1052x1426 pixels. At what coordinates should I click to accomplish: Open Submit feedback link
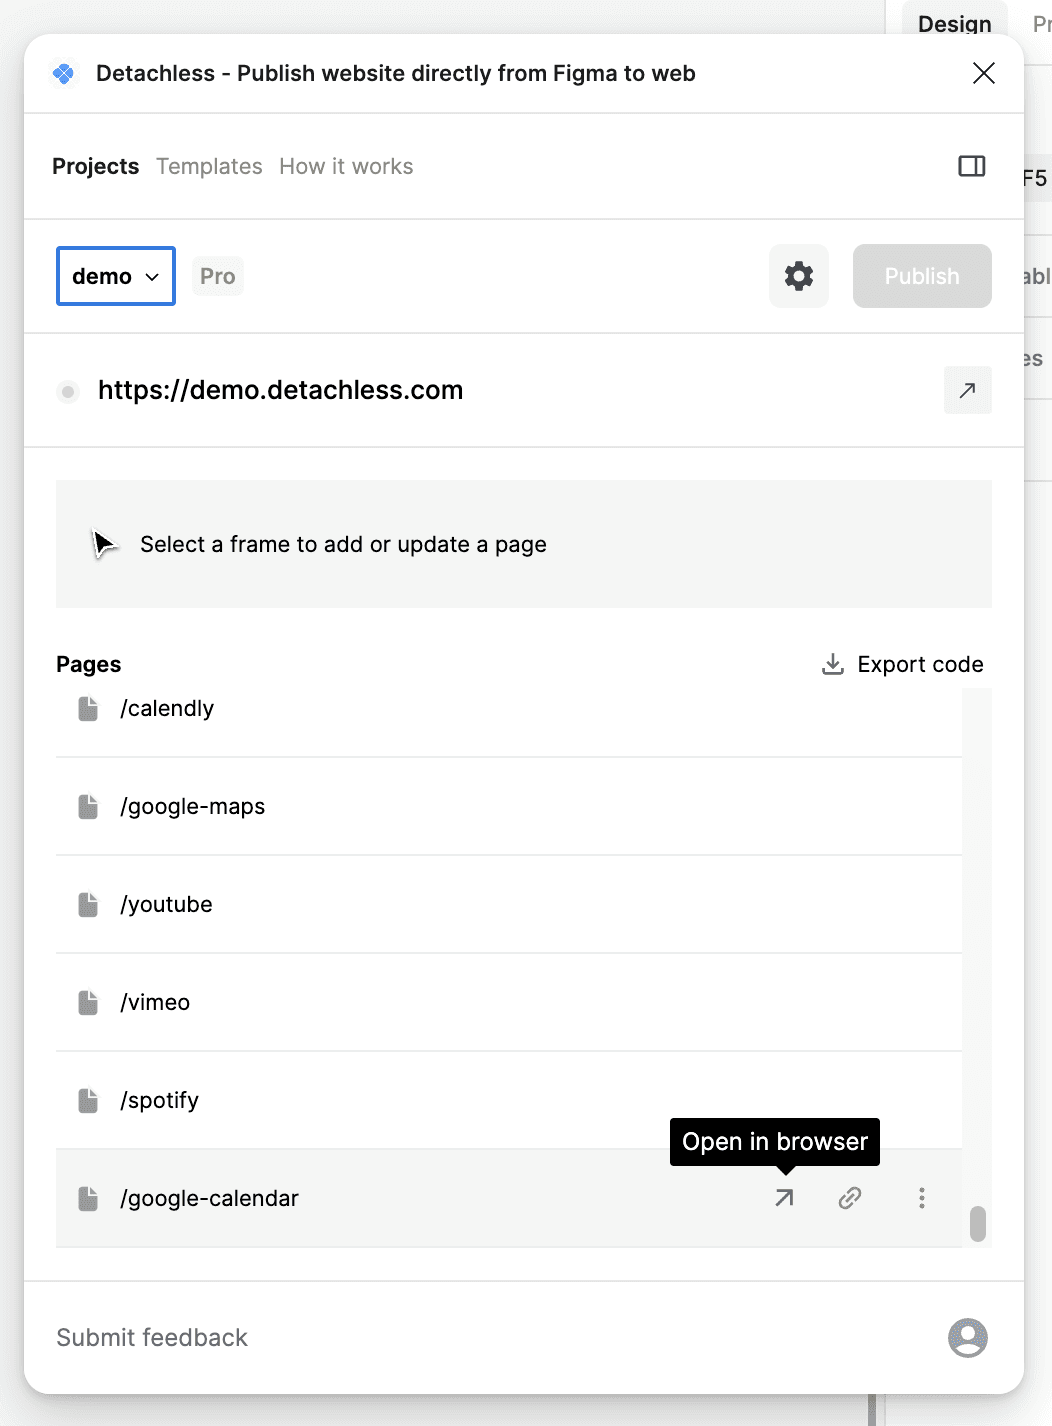[x=152, y=1338]
